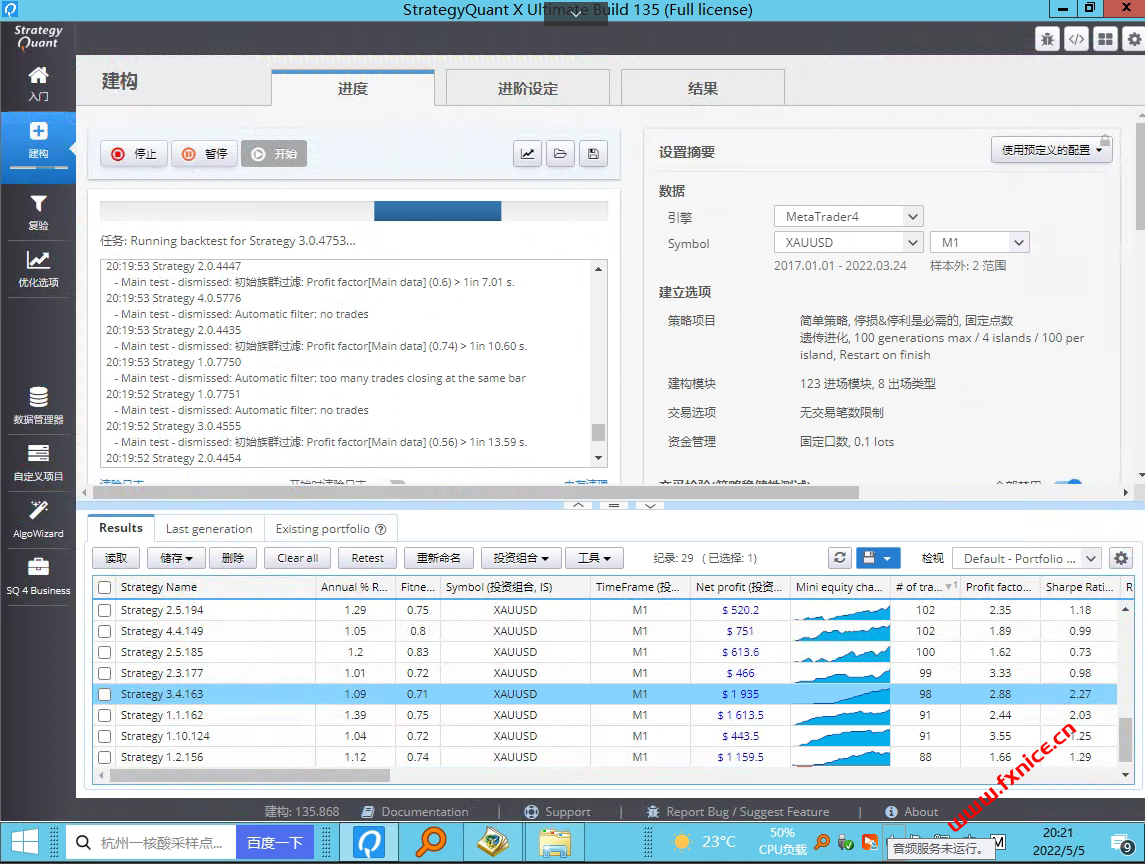The width and height of the screenshot is (1145, 864).
Task: Switch to the 进度 progress tab
Action: tap(353, 88)
